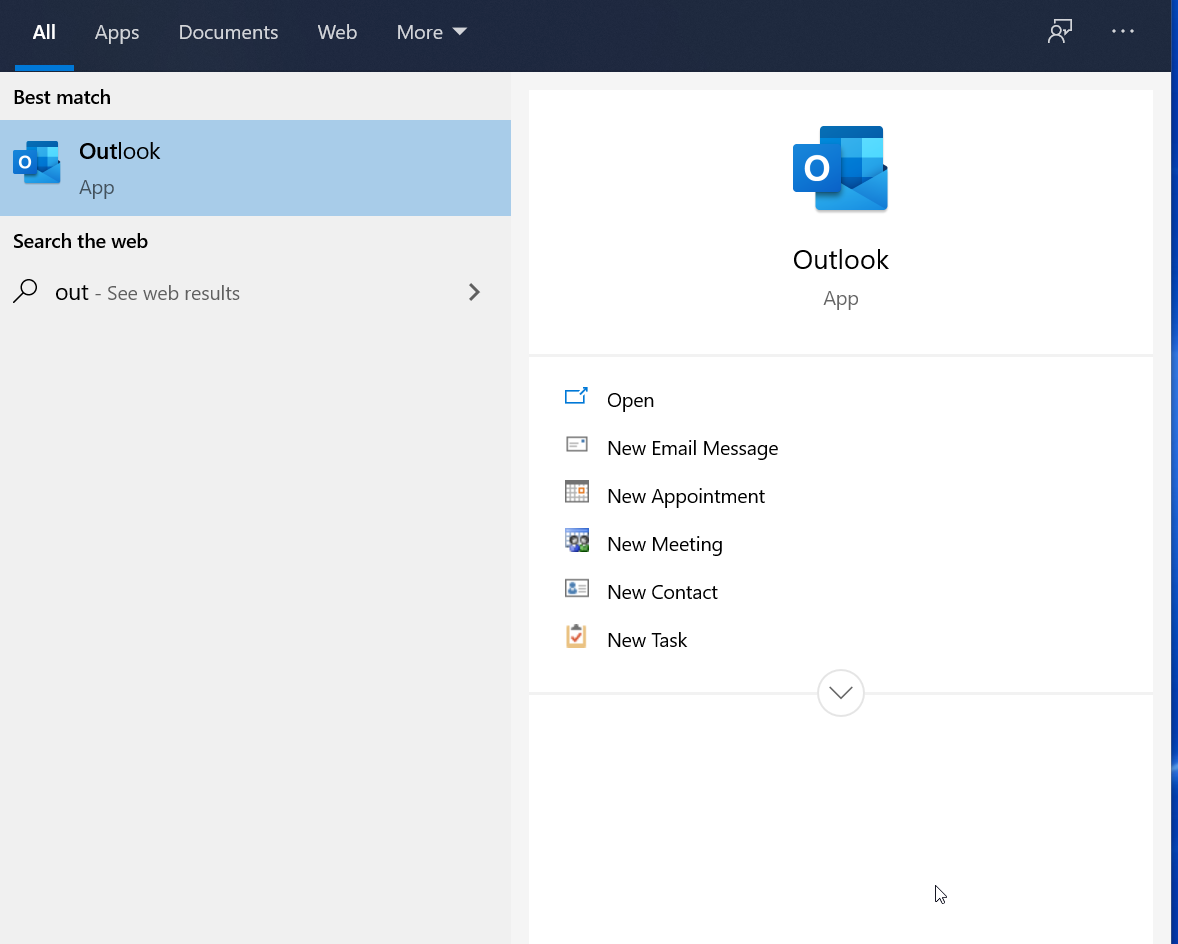
Task: Select the Outlook best match result
Action: [255, 168]
